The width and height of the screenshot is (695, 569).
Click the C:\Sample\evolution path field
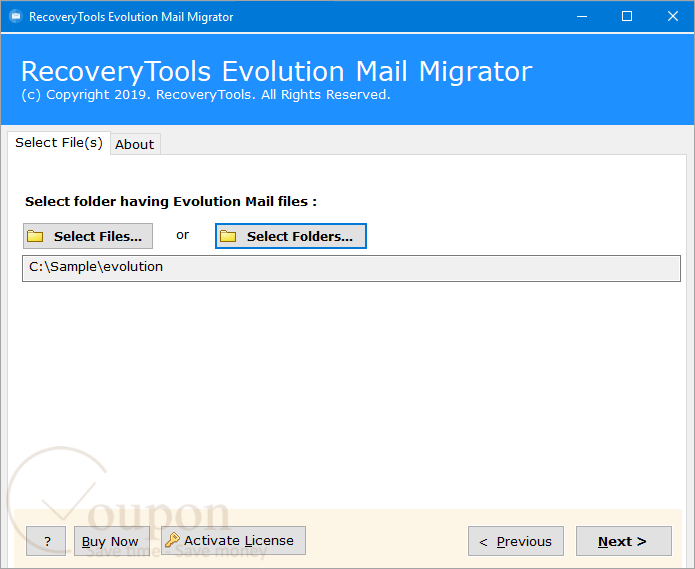pyautogui.click(x=351, y=268)
